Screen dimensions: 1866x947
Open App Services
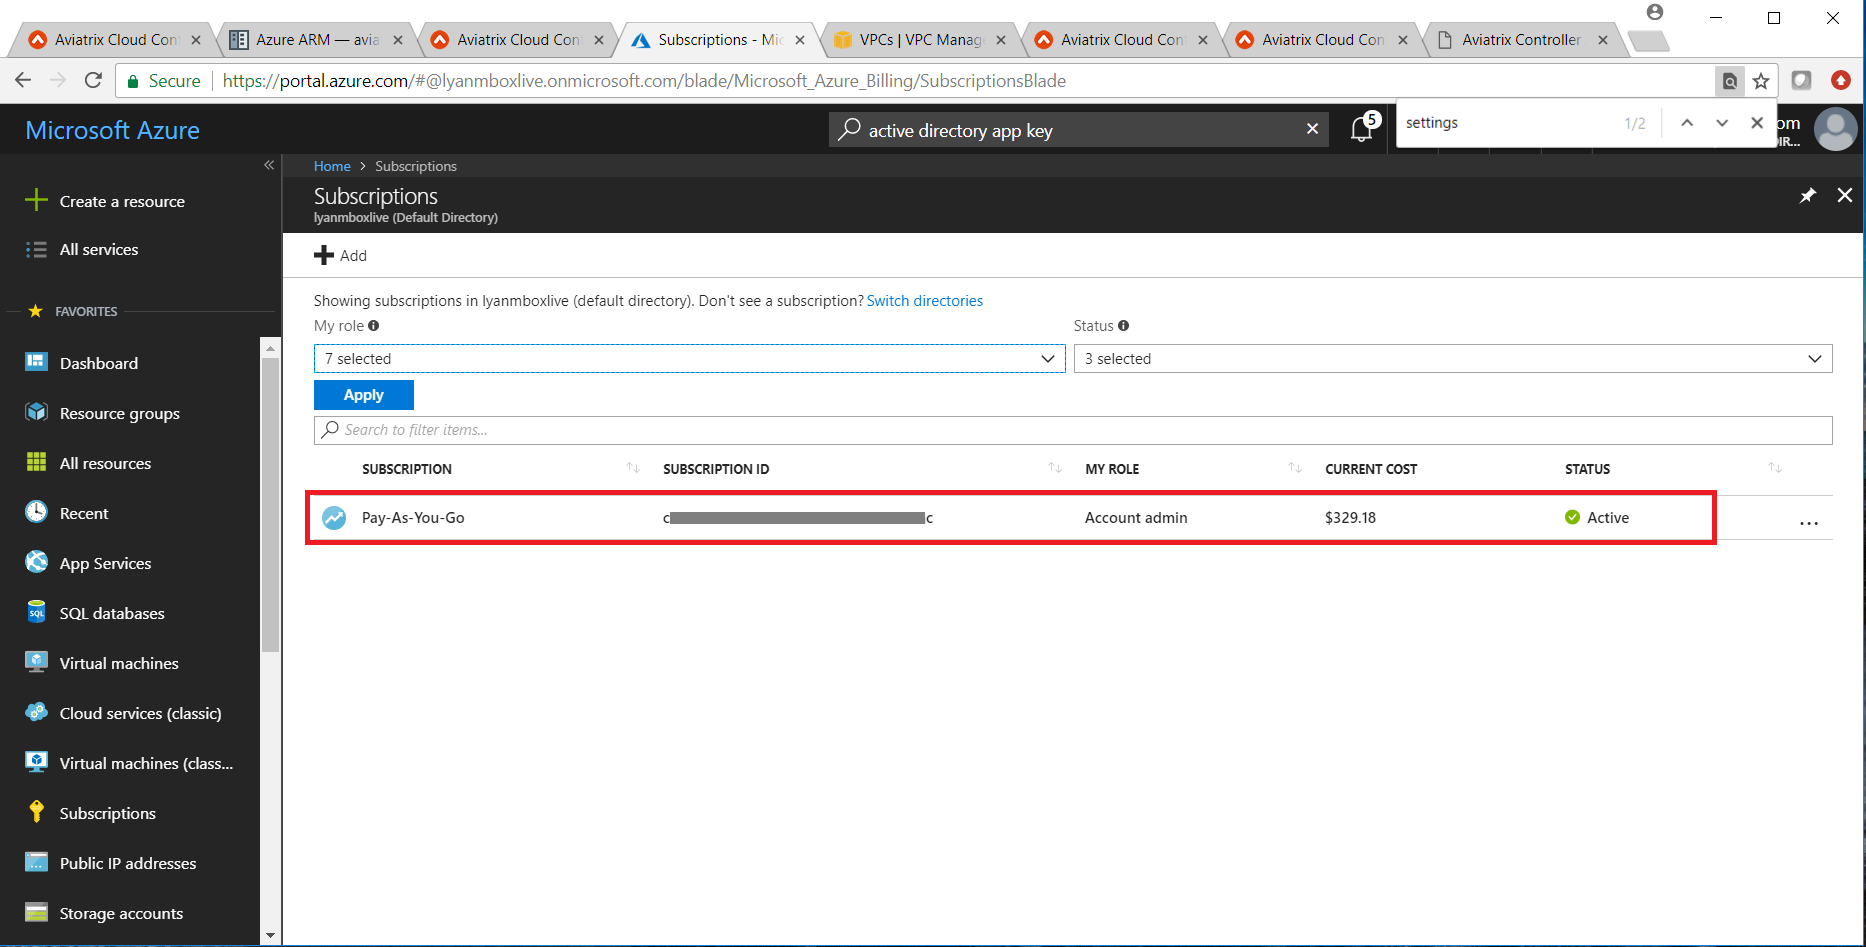coord(107,563)
